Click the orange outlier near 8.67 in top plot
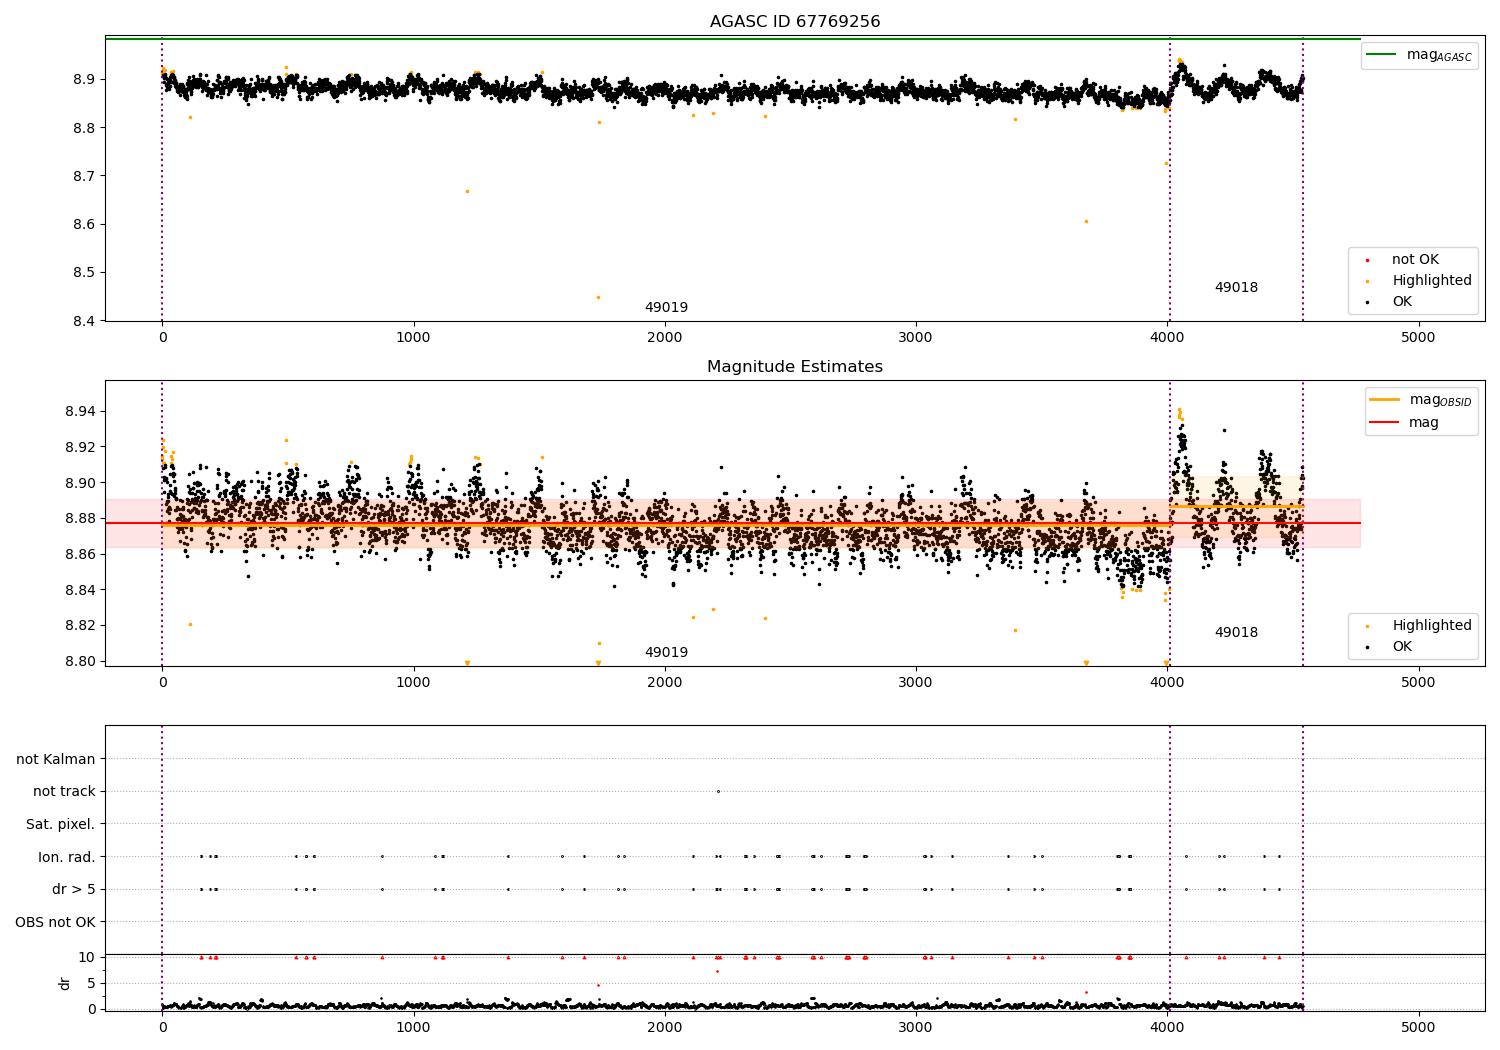 pyautogui.click(x=466, y=191)
